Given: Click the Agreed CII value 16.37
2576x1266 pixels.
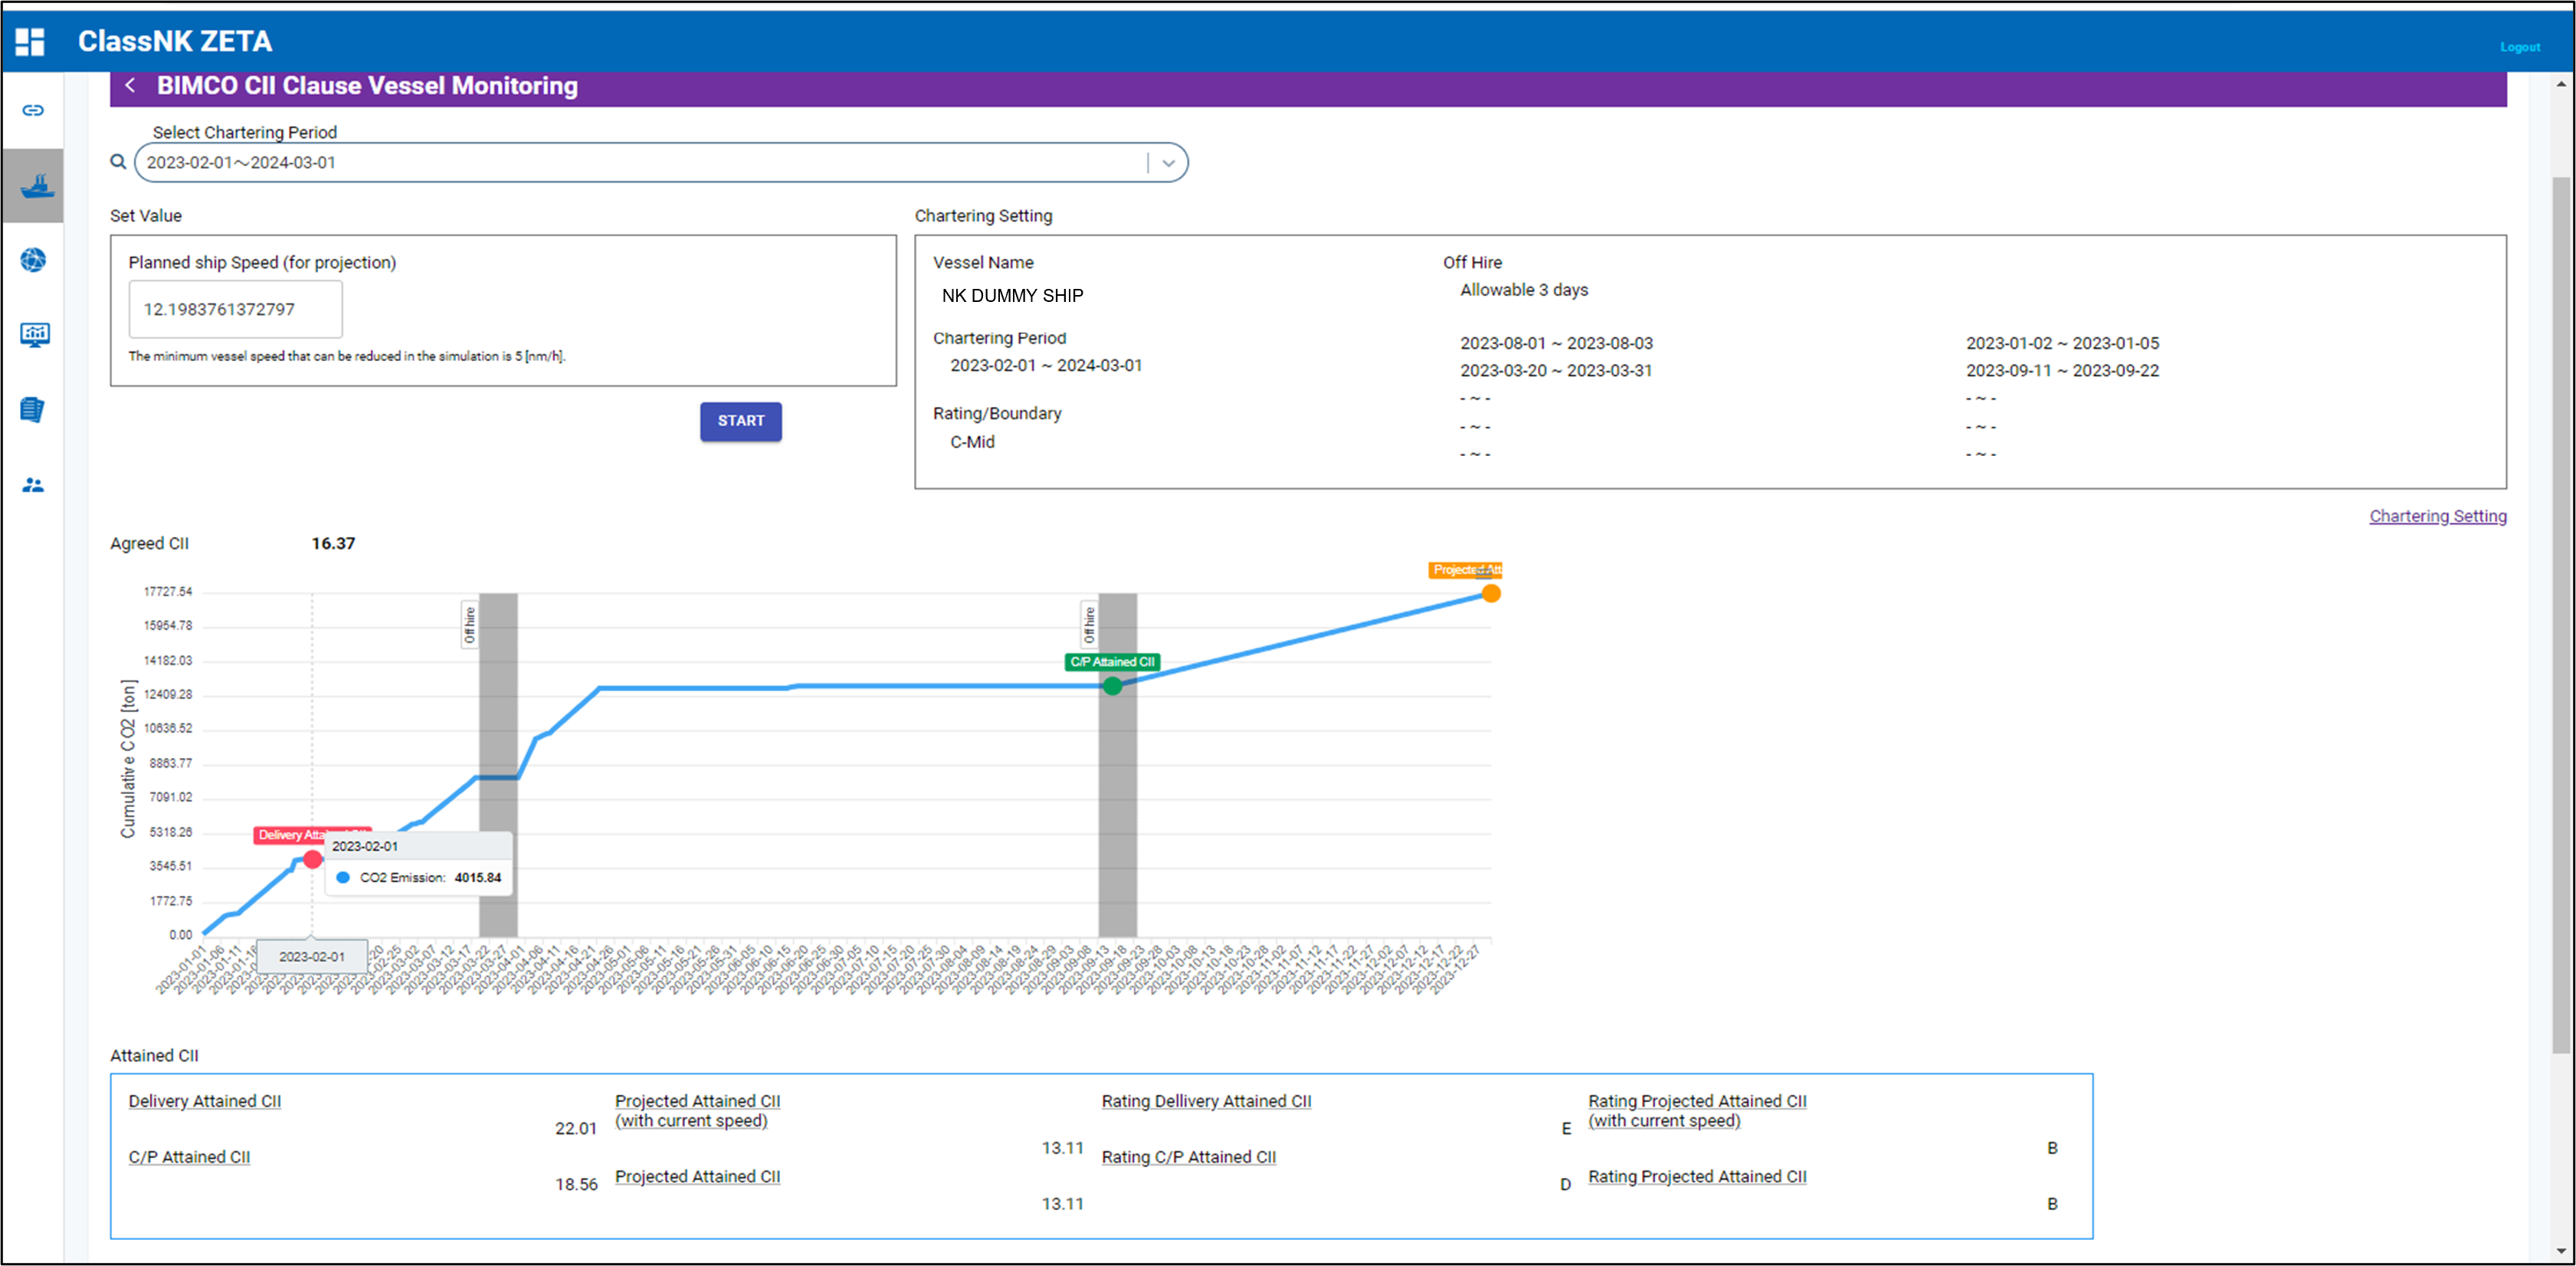Looking at the screenshot, I should [x=333, y=544].
